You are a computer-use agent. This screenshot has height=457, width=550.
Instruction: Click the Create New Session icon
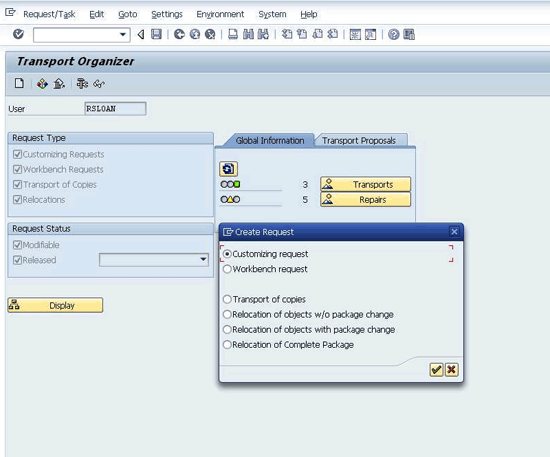click(x=355, y=35)
